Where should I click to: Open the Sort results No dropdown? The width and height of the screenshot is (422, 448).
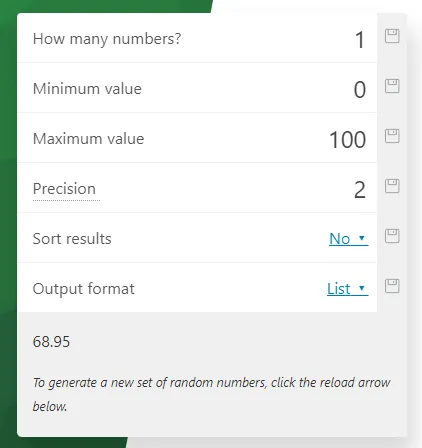[x=348, y=239]
